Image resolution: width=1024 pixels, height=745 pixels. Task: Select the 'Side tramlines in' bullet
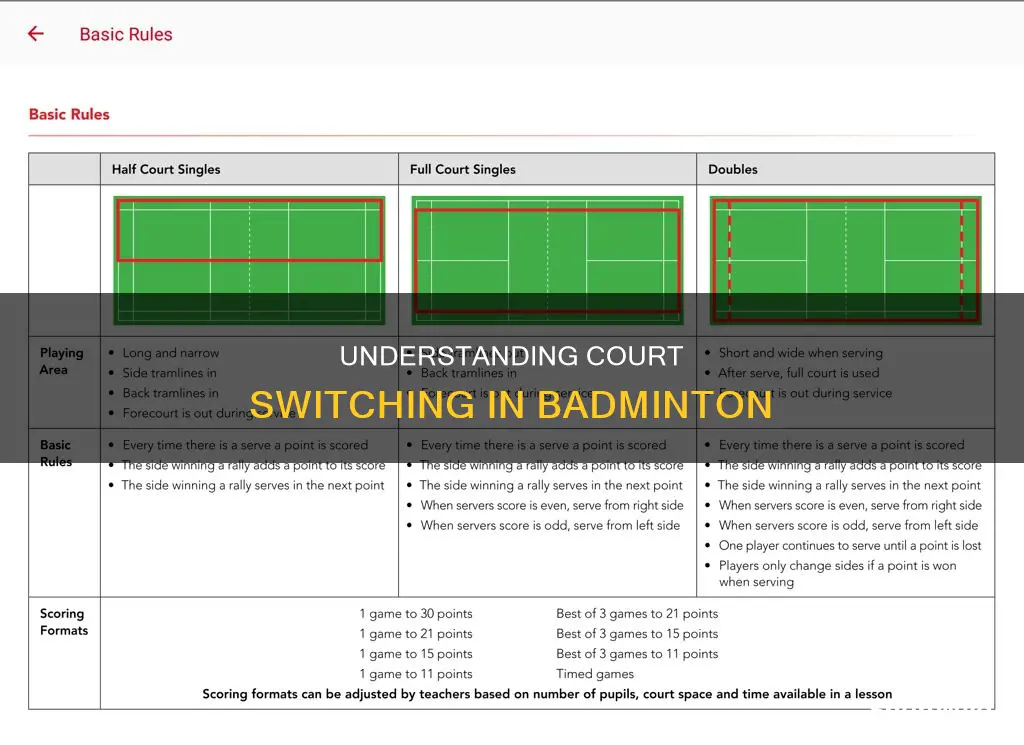169,373
